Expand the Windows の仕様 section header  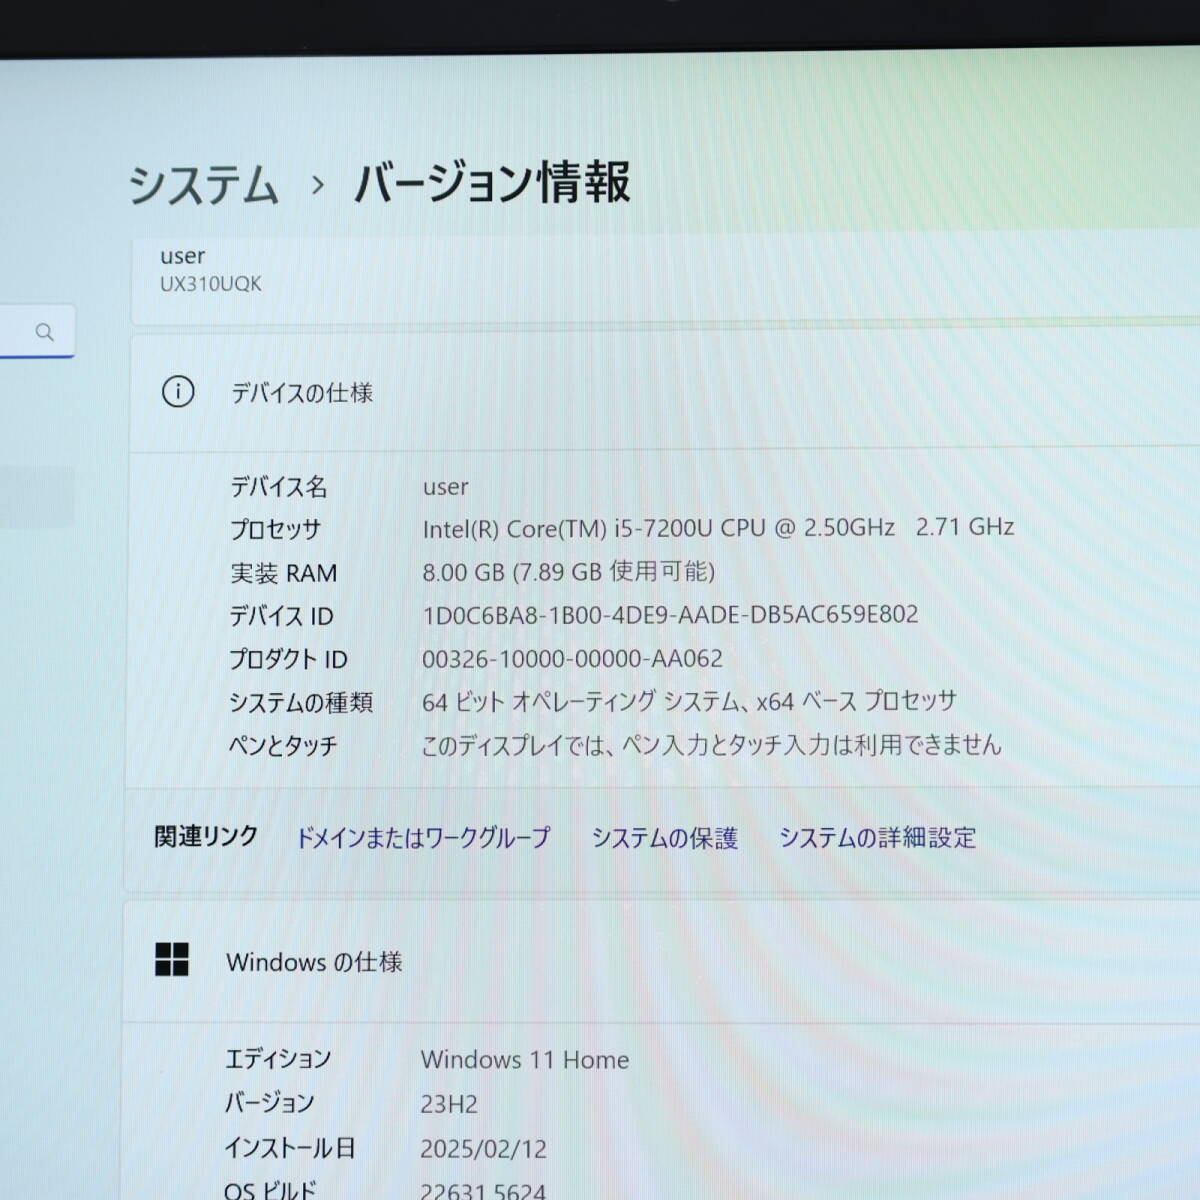(662, 962)
